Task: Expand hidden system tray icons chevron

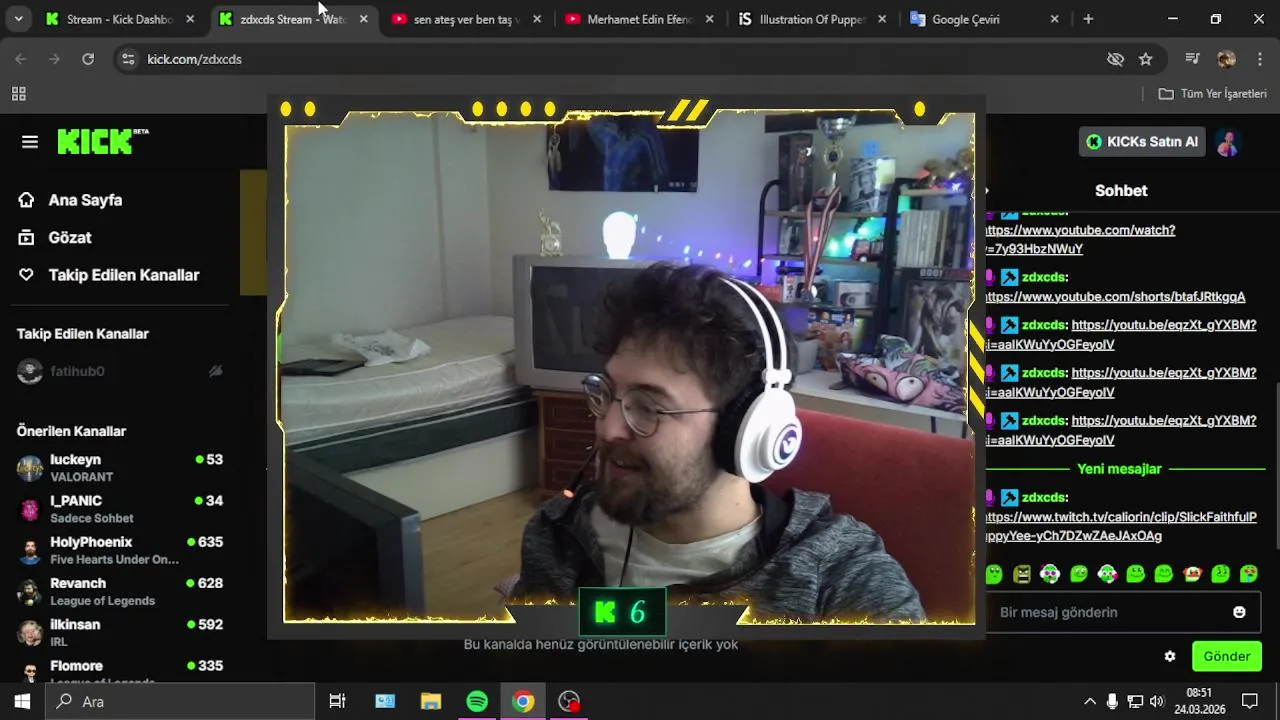Action: (x=1090, y=701)
